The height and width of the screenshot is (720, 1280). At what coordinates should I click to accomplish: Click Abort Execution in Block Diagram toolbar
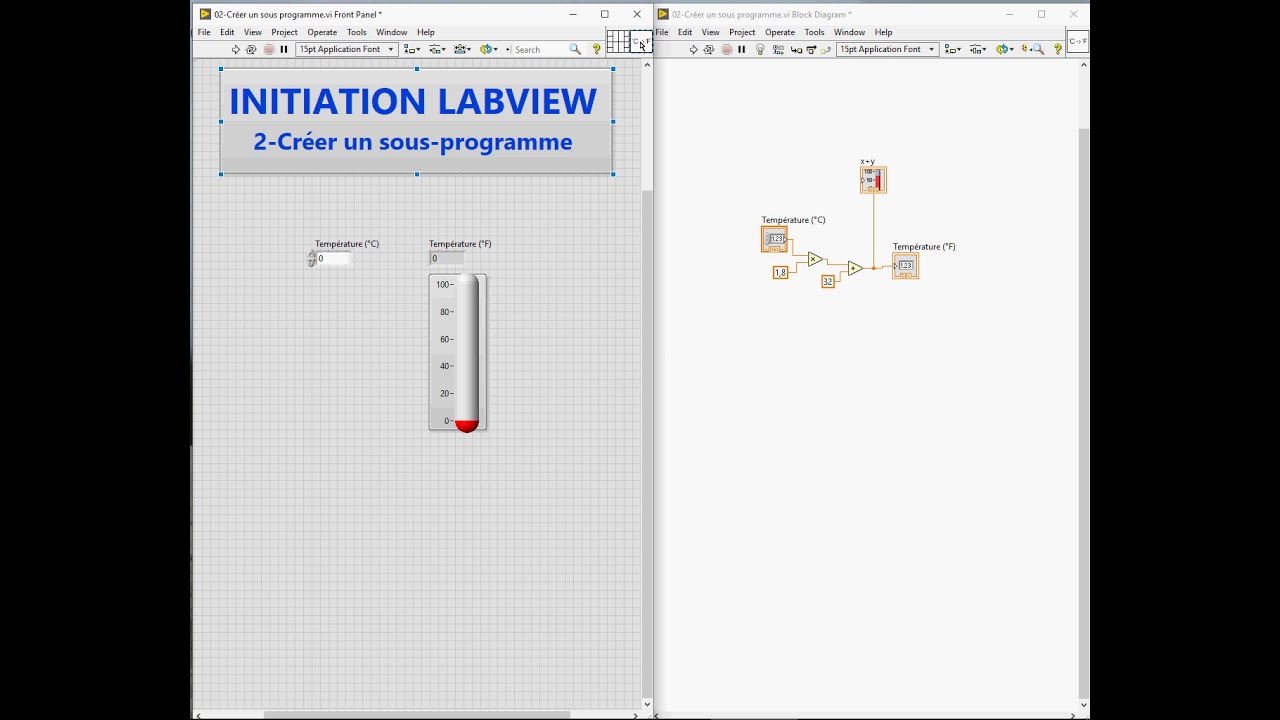727,49
